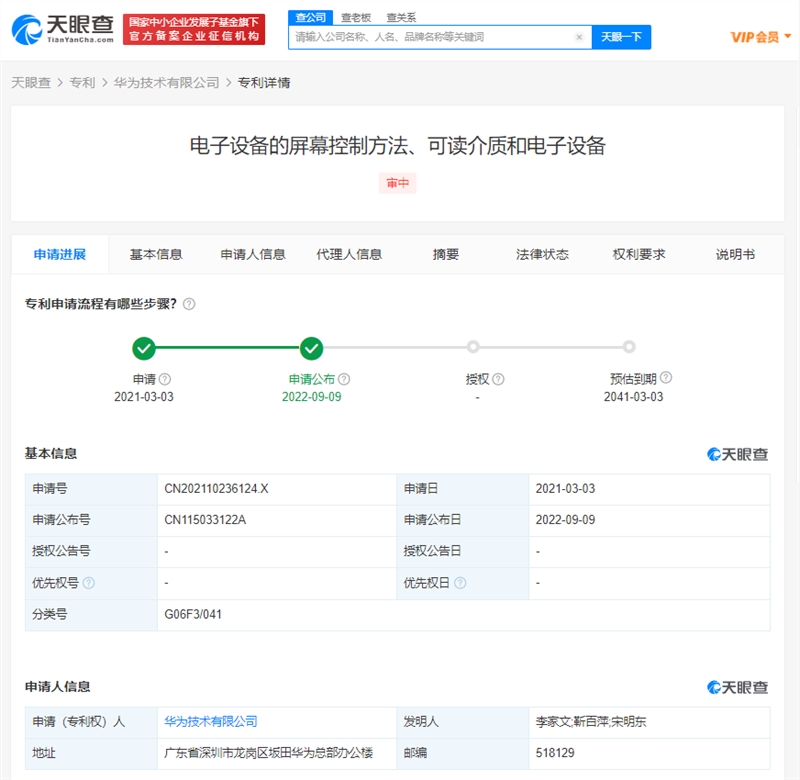Click the 广东省深圳市龙岗区 address text
Viewport: 800px width, 780px height.
(268, 753)
